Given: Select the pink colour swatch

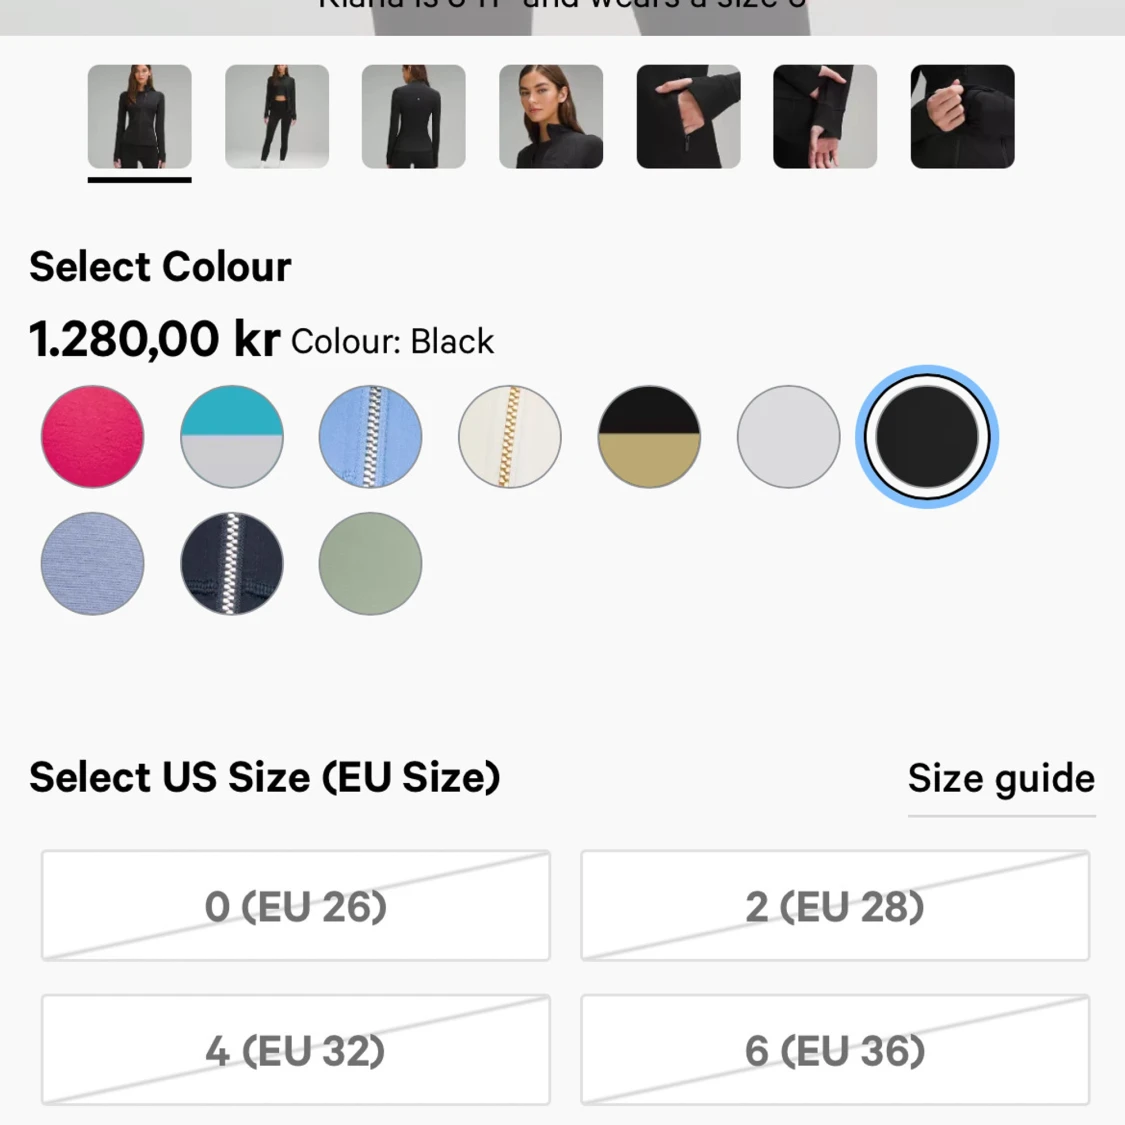Looking at the screenshot, I should pyautogui.click(x=93, y=437).
